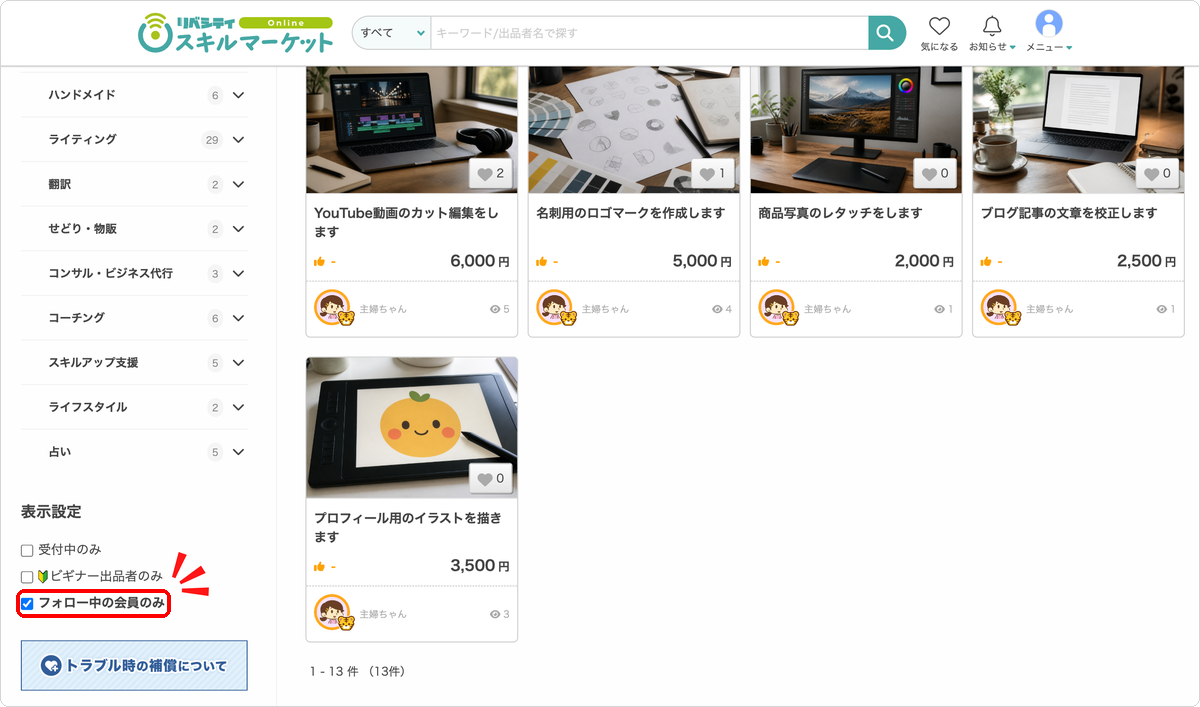
Task: Click thumbs-up rating icon on 6,000円 card
Action: [319, 262]
